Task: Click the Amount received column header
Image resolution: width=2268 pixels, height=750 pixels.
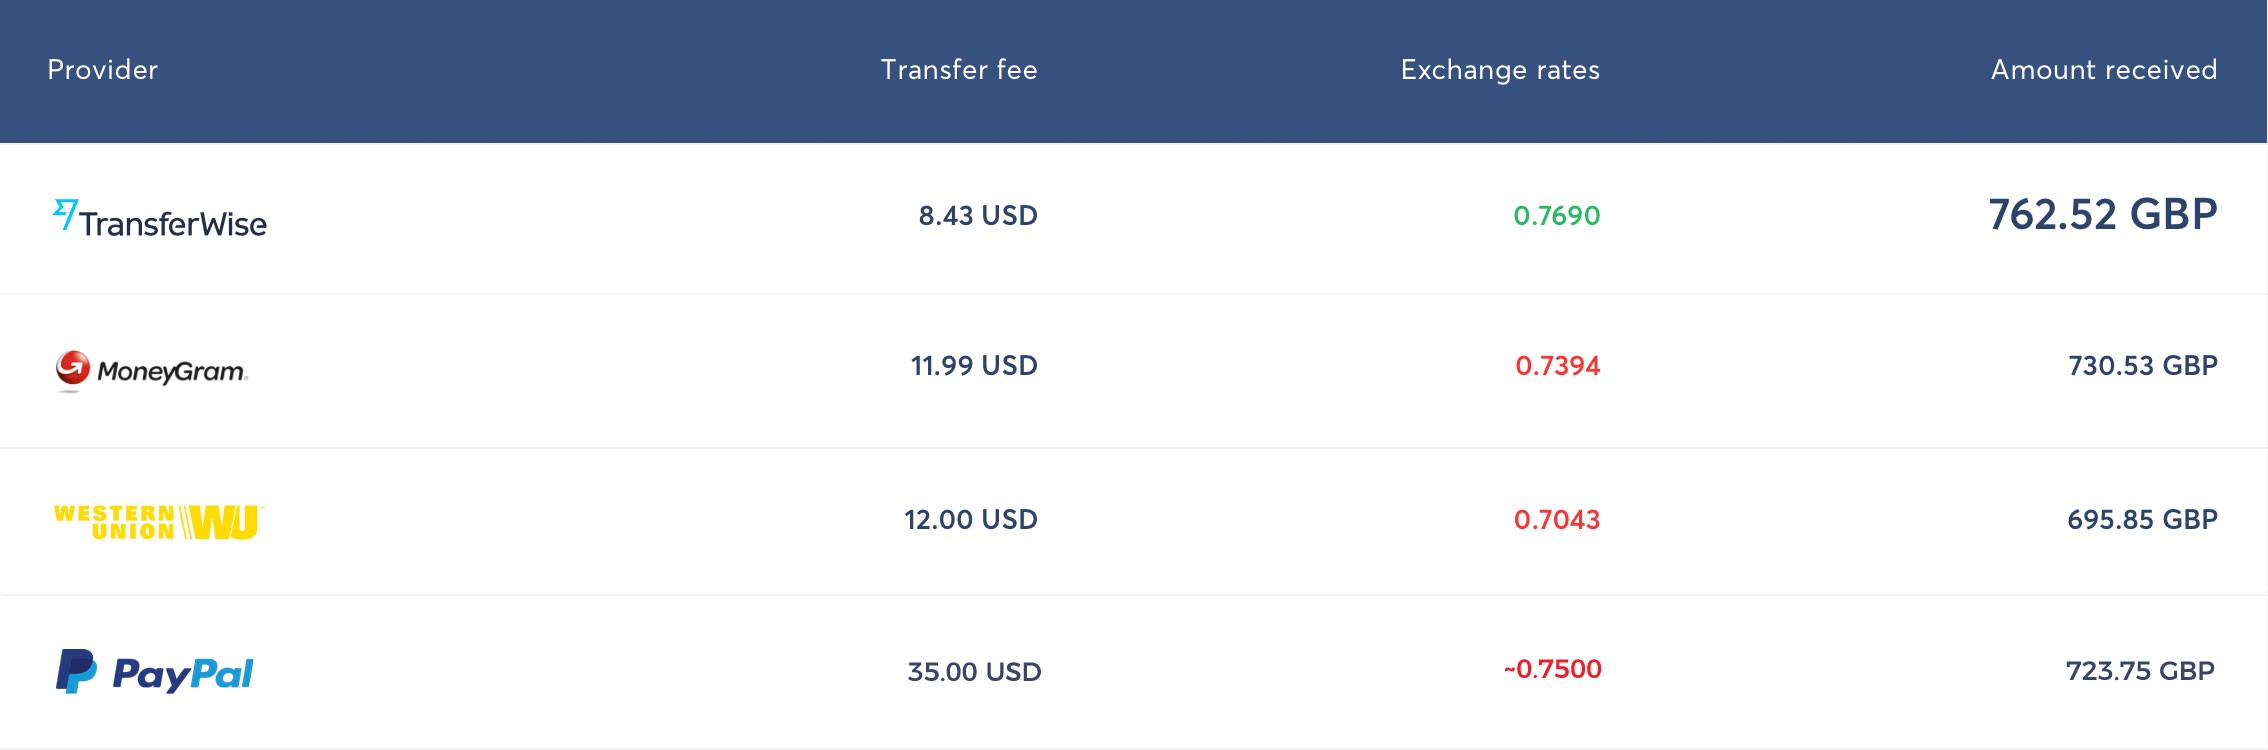Action: click(2103, 70)
